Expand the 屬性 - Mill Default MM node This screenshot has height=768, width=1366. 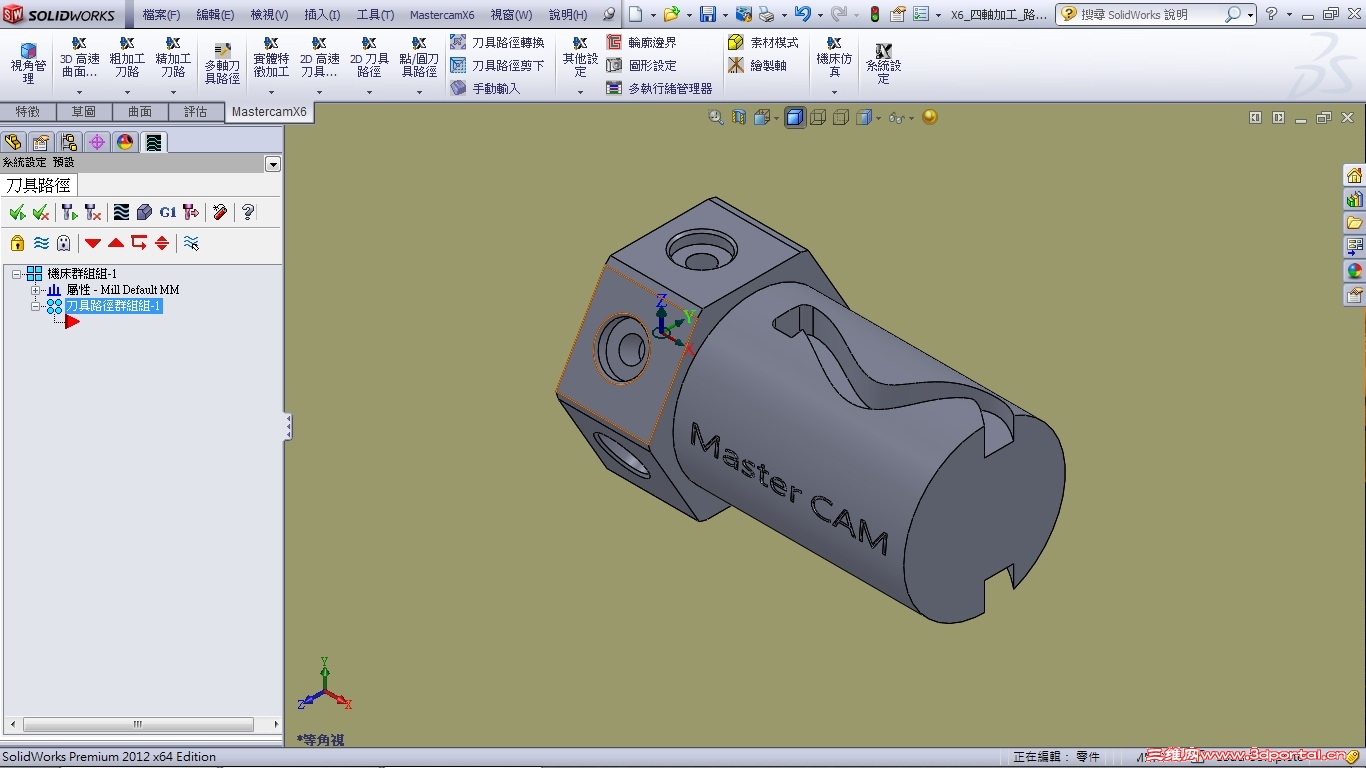click(x=36, y=290)
